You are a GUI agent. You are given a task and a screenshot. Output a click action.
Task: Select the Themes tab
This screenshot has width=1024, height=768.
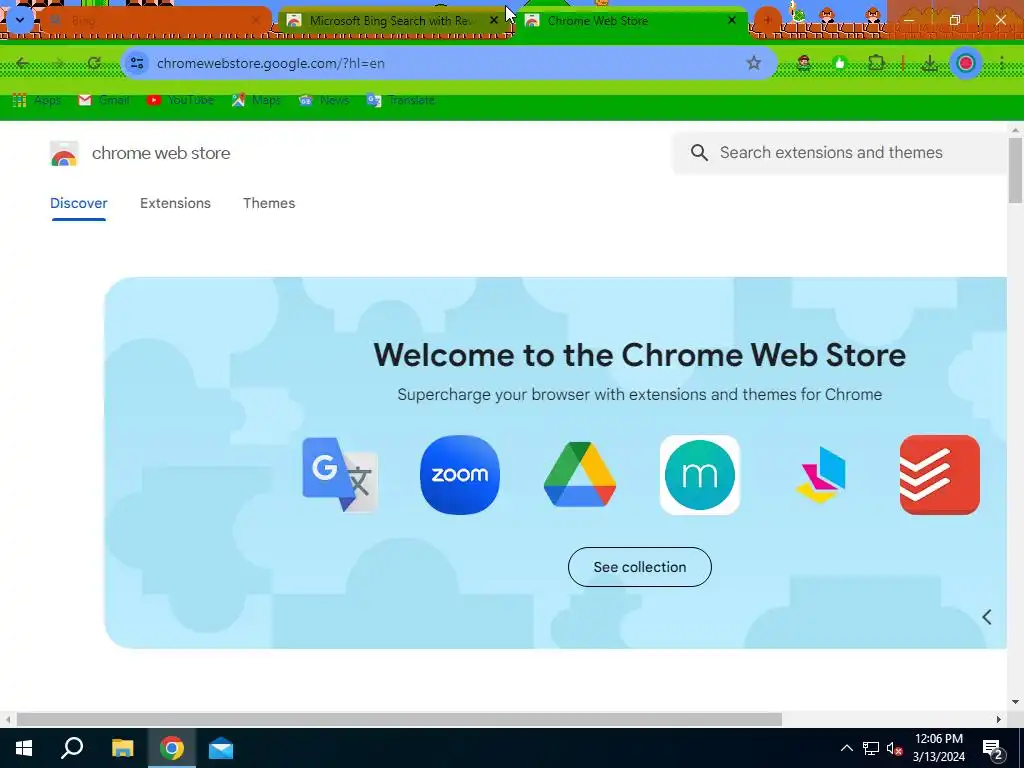269,203
